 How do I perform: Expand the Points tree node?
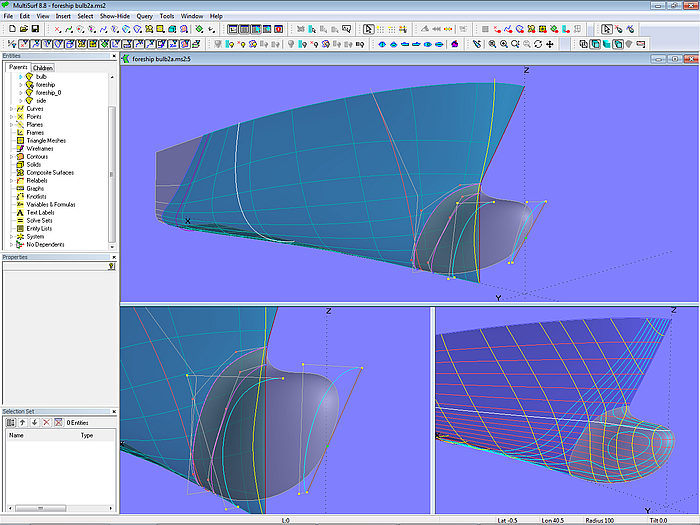click(x=12, y=116)
